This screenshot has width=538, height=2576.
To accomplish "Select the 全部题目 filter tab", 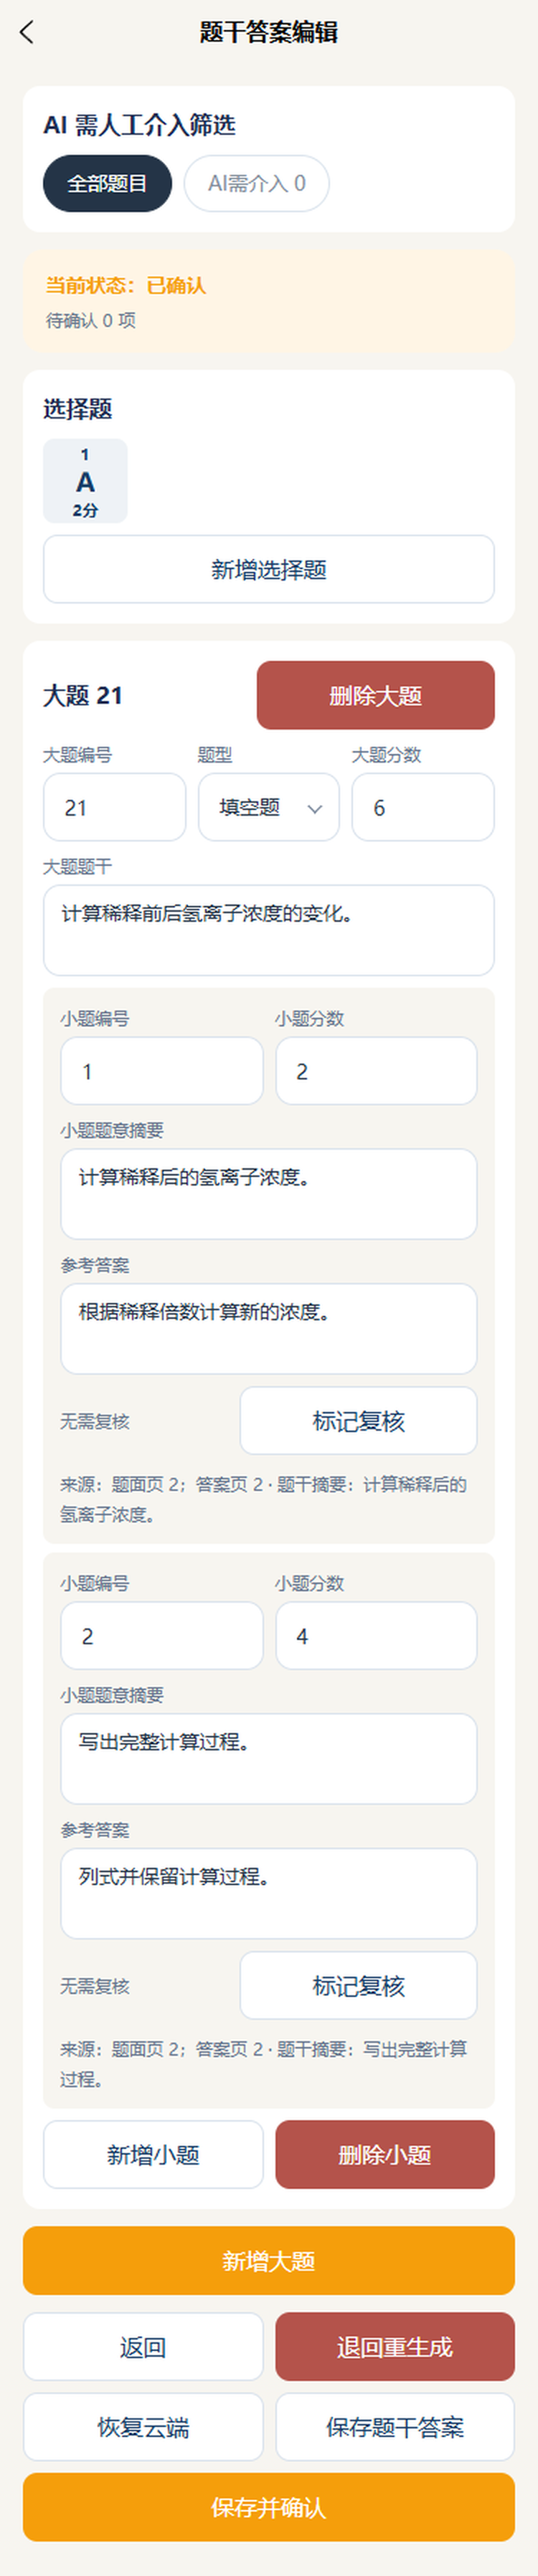I will point(107,183).
